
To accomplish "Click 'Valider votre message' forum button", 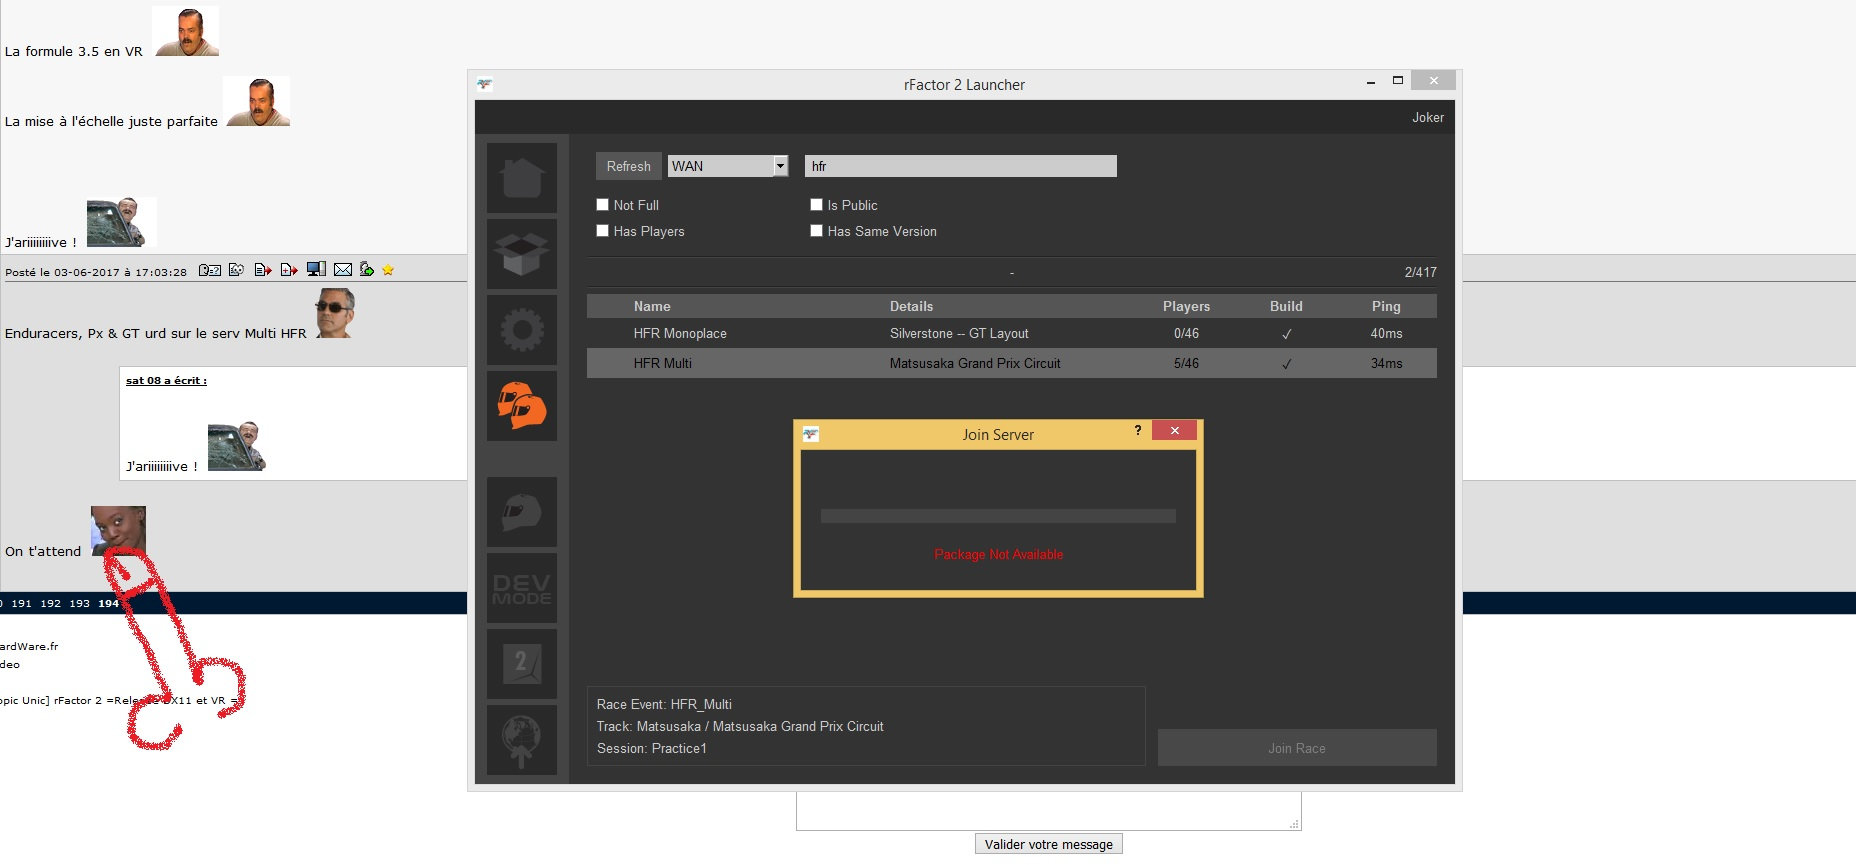I will coord(1049,844).
